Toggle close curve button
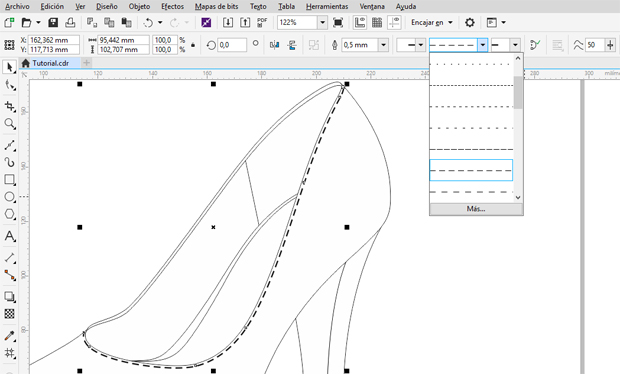Screen dimensions: 620x374 (535, 45)
